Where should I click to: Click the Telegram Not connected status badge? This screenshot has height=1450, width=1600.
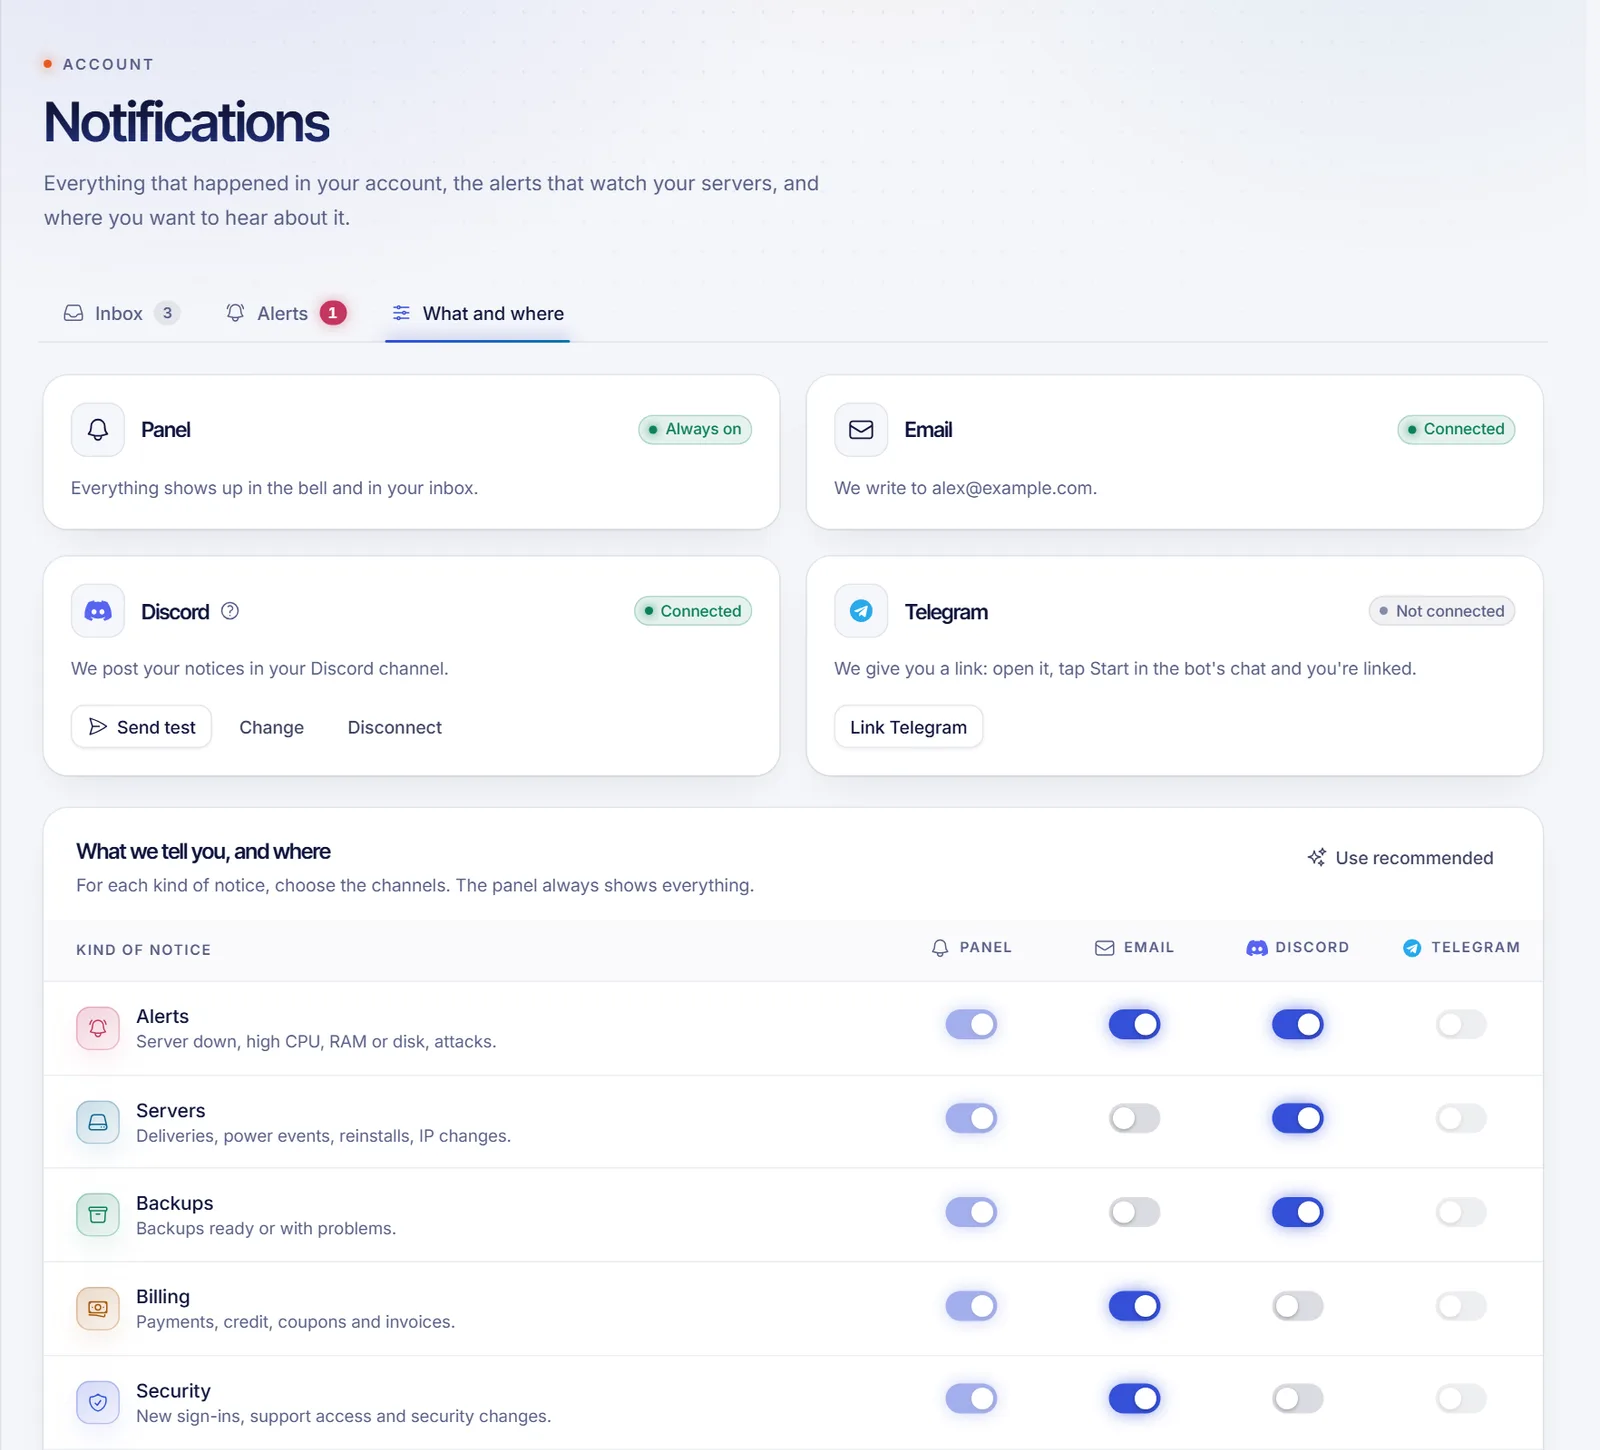(1442, 611)
